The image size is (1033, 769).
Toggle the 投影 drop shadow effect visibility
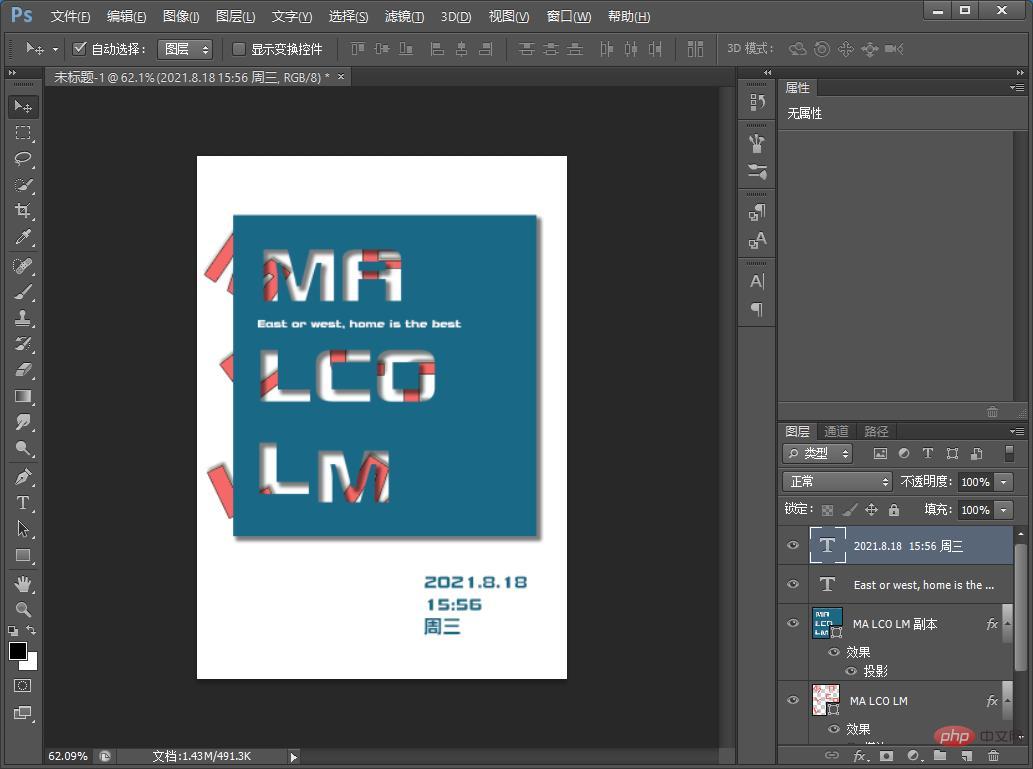(851, 671)
